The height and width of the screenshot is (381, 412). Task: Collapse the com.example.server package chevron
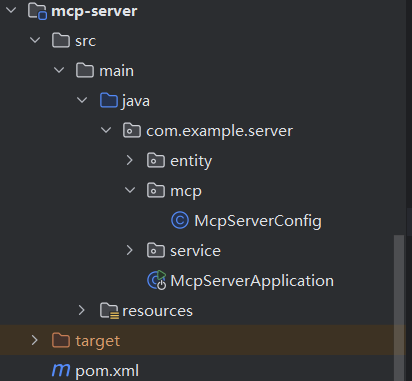click(106, 130)
